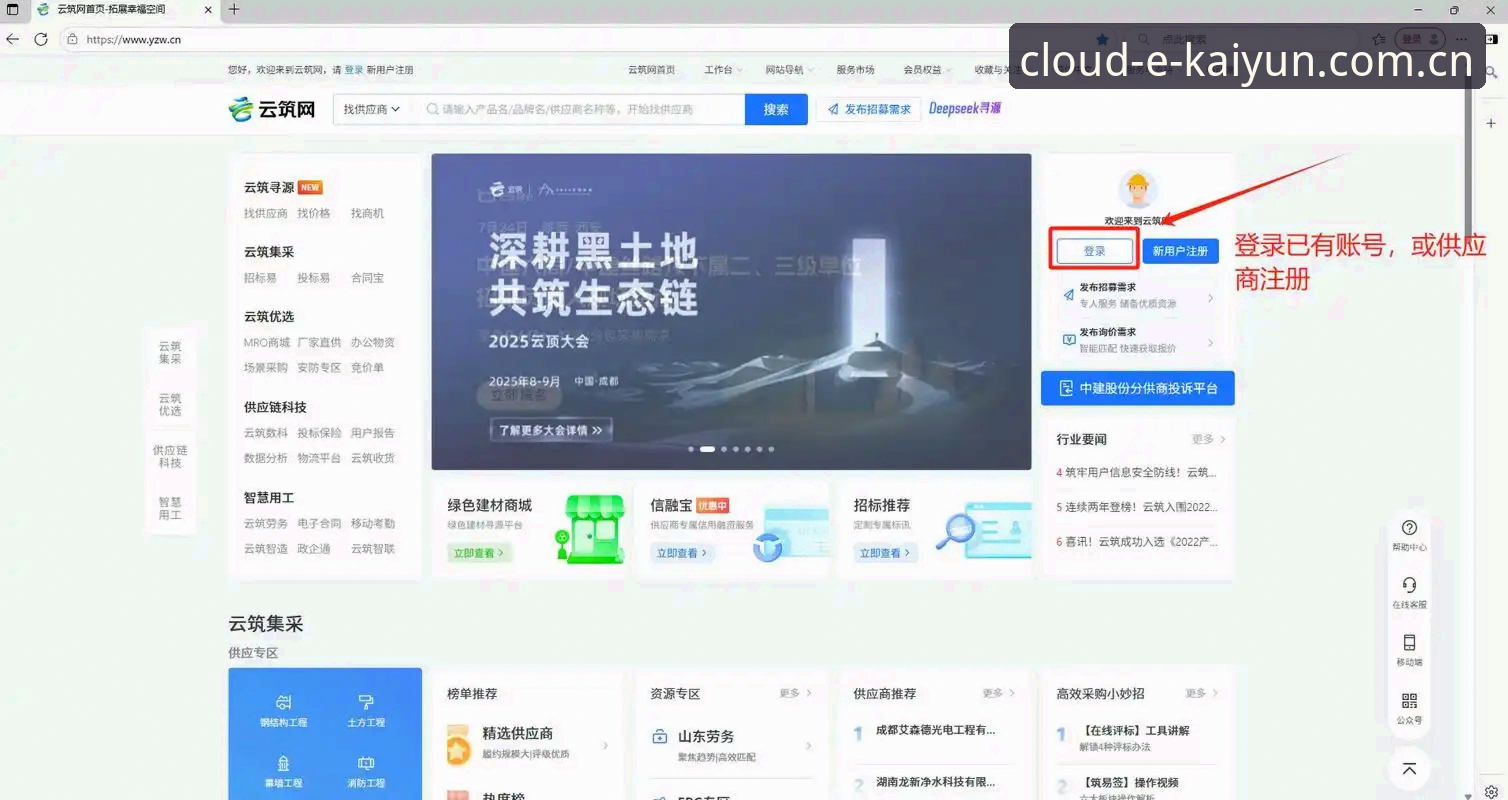Click 更多 next to 高效采购小妙招

click(1201, 693)
